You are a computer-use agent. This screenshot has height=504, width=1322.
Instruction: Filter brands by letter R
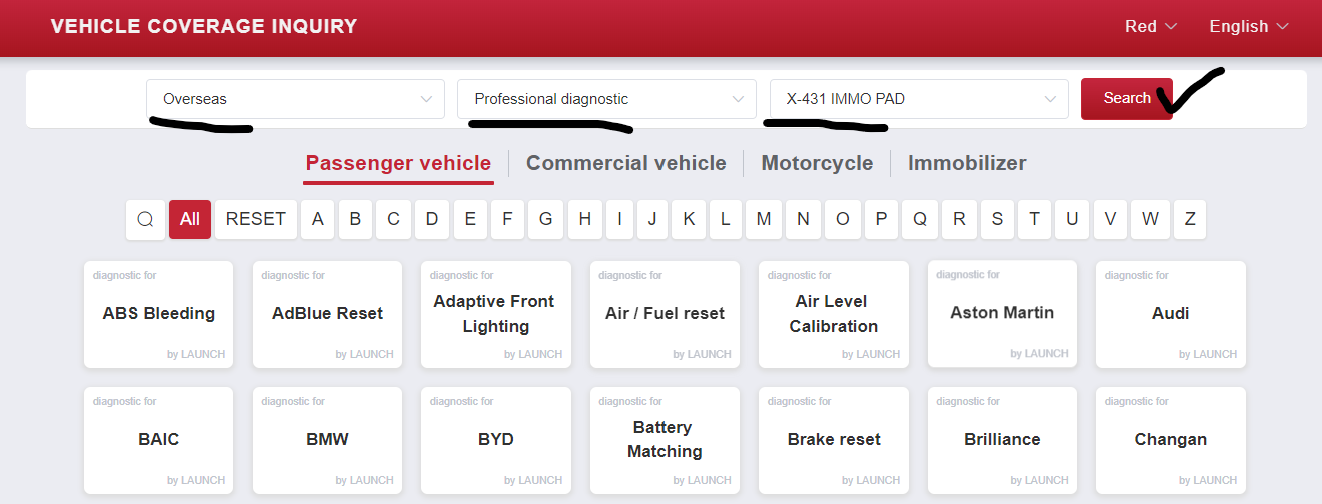[959, 219]
